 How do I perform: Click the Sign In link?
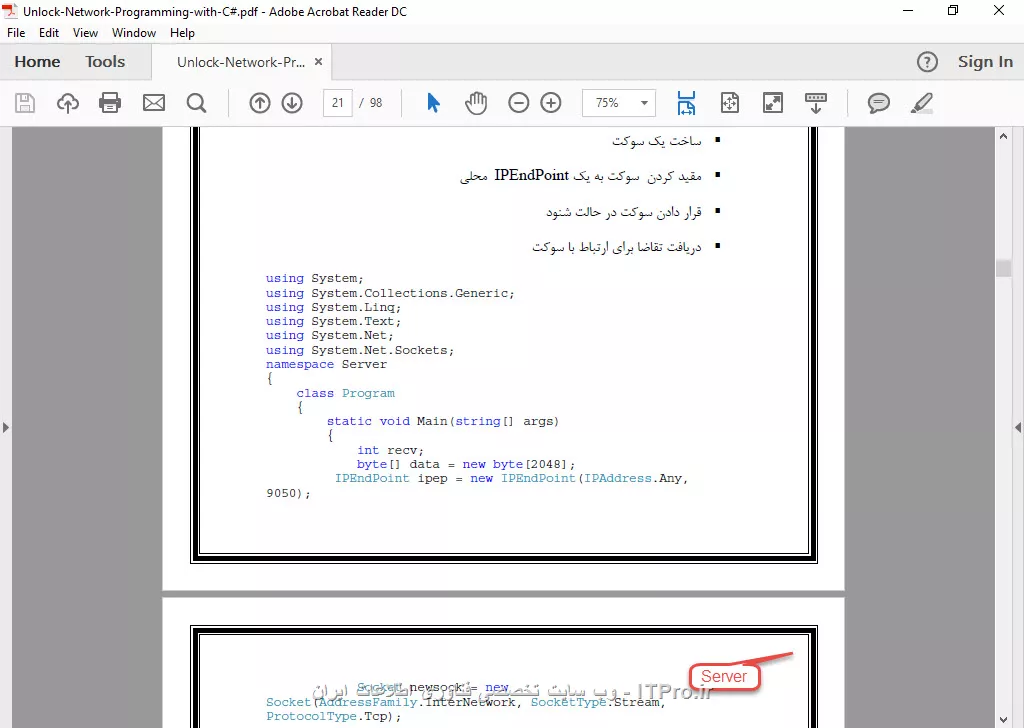pyautogui.click(x=985, y=62)
